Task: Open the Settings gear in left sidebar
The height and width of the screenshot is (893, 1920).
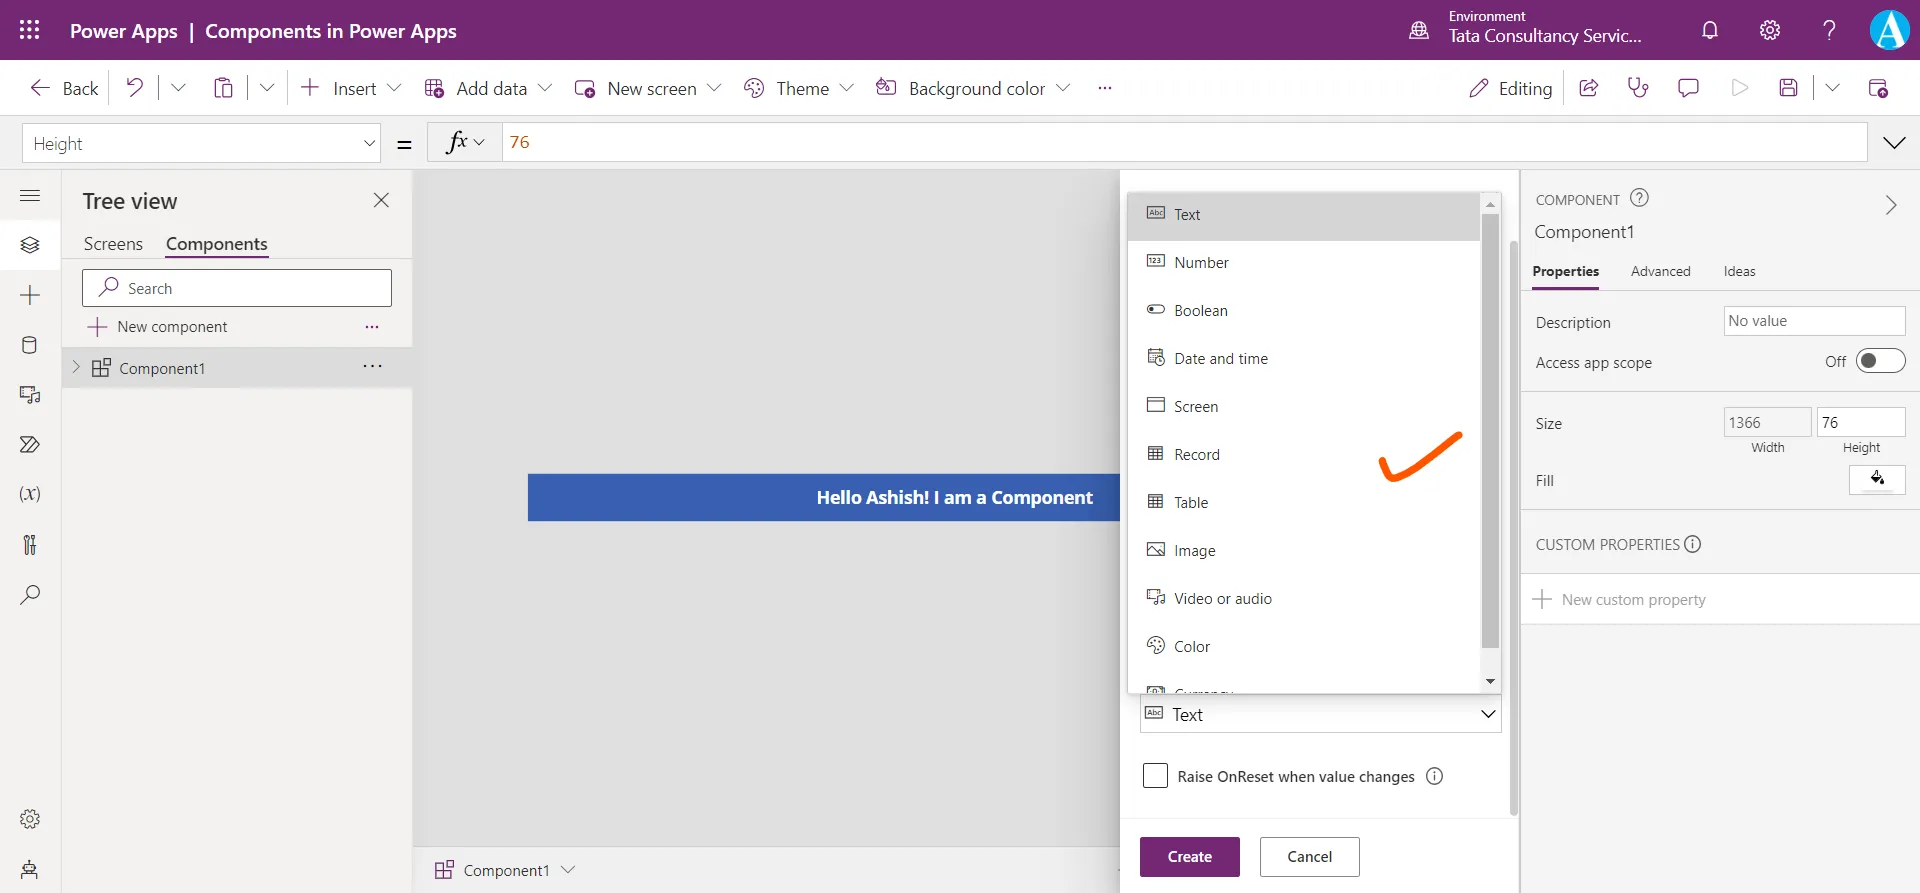Action: click(30, 819)
